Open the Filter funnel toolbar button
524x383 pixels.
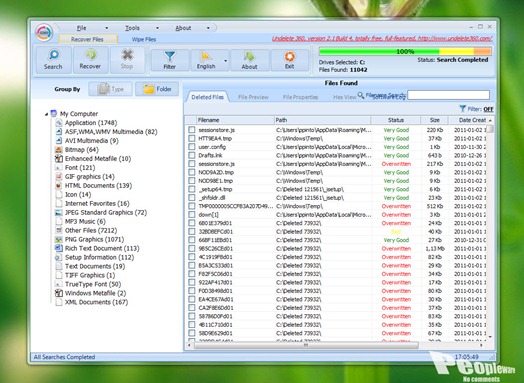170,60
